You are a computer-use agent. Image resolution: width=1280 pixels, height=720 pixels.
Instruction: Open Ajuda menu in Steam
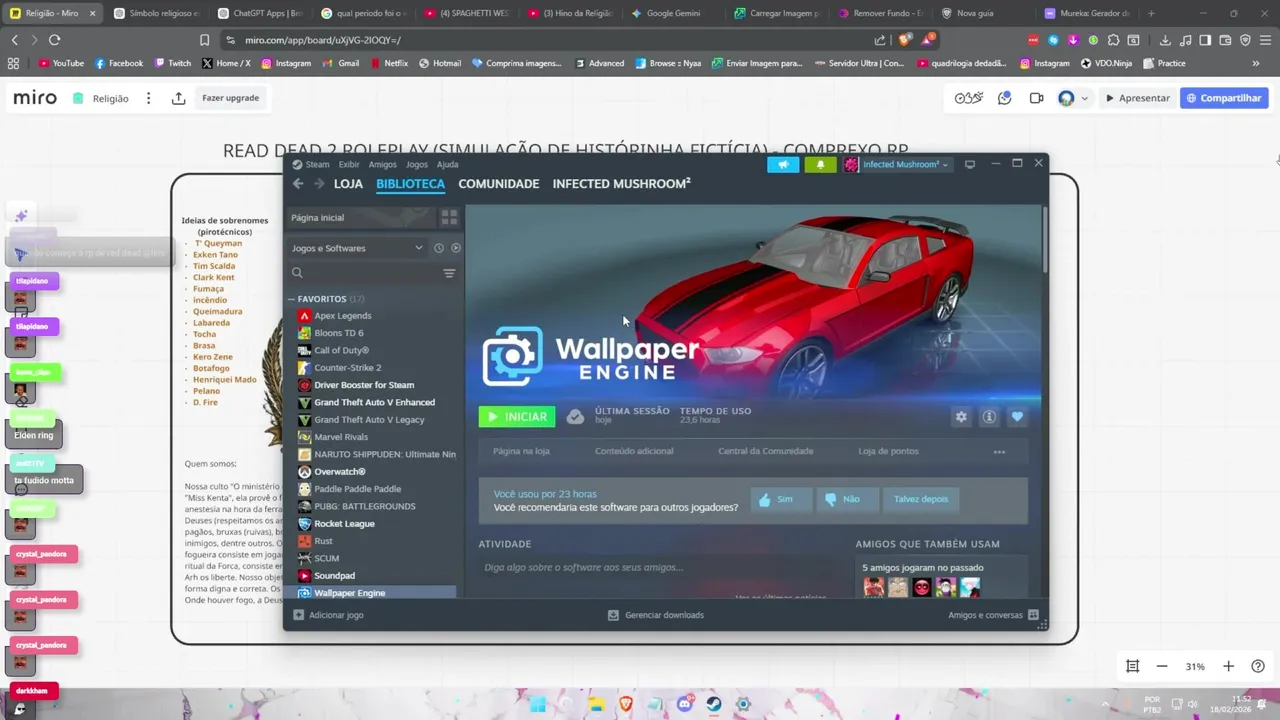(x=447, y=164)
